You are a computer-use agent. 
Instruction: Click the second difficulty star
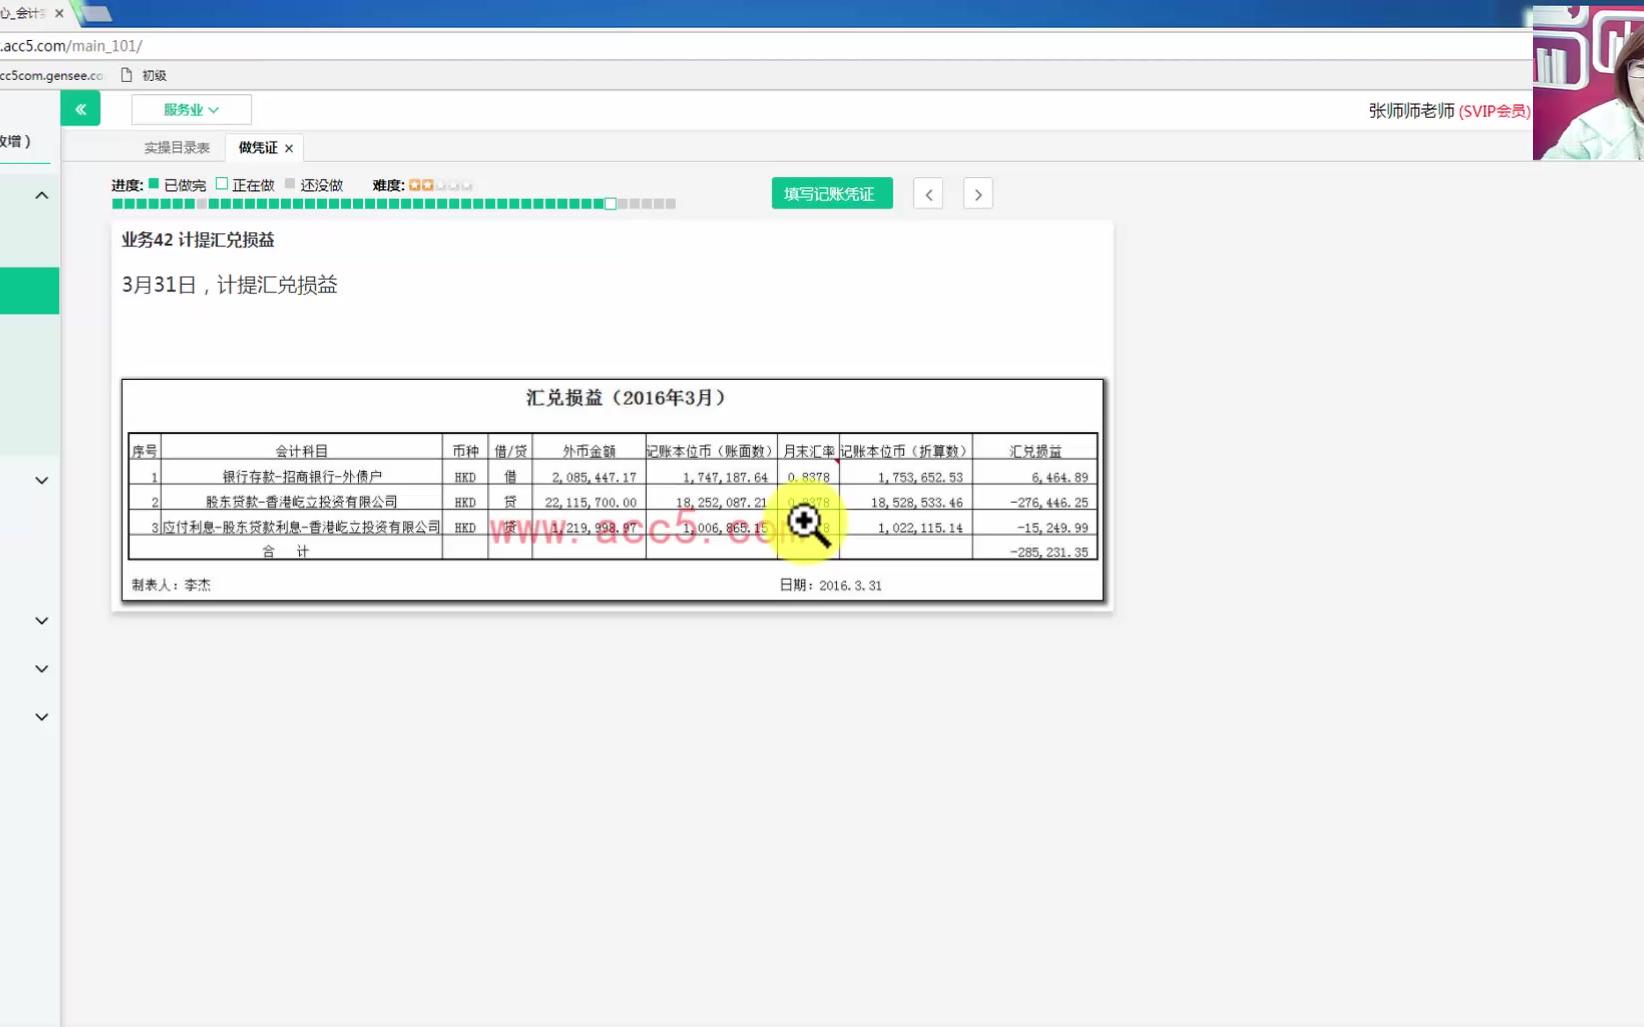pyautogui.click(x=429, y=184)
